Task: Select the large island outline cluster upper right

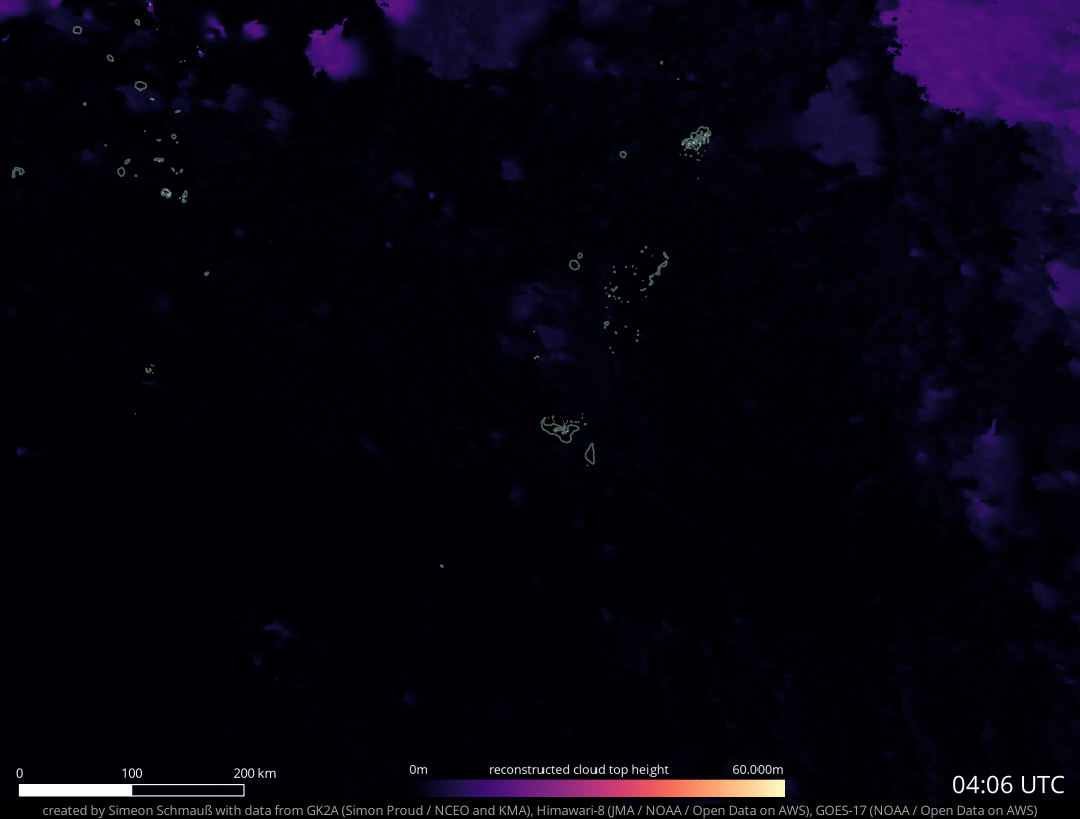Action: coord(697,138)
